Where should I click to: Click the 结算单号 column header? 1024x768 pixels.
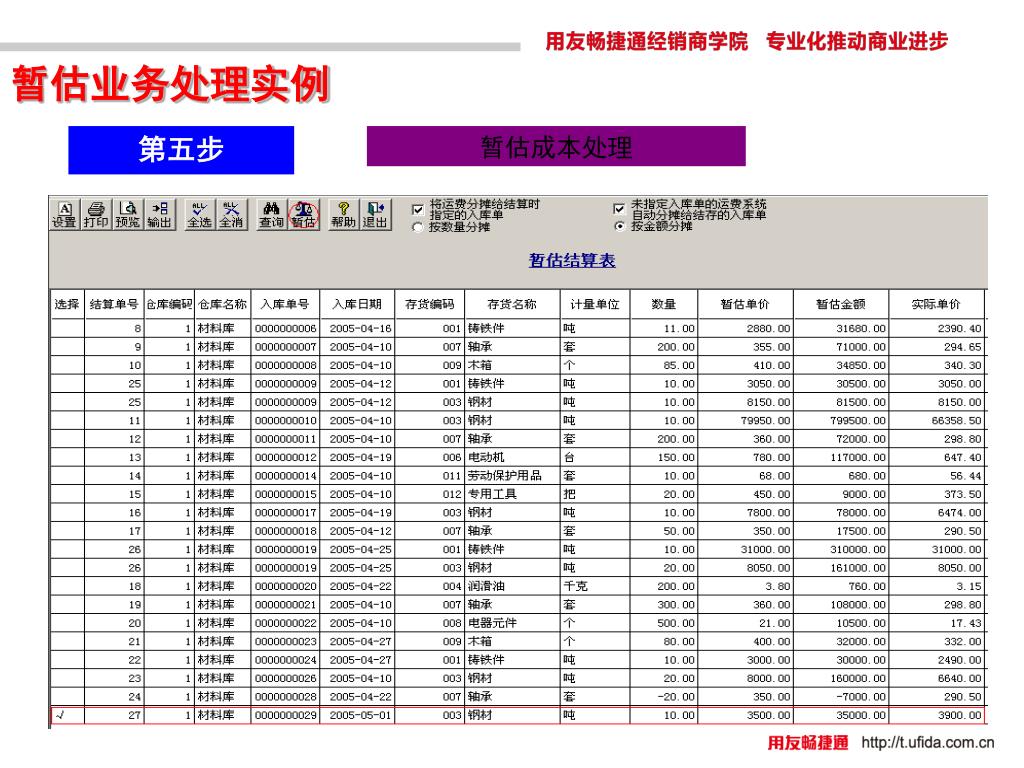tap(114, 304)
